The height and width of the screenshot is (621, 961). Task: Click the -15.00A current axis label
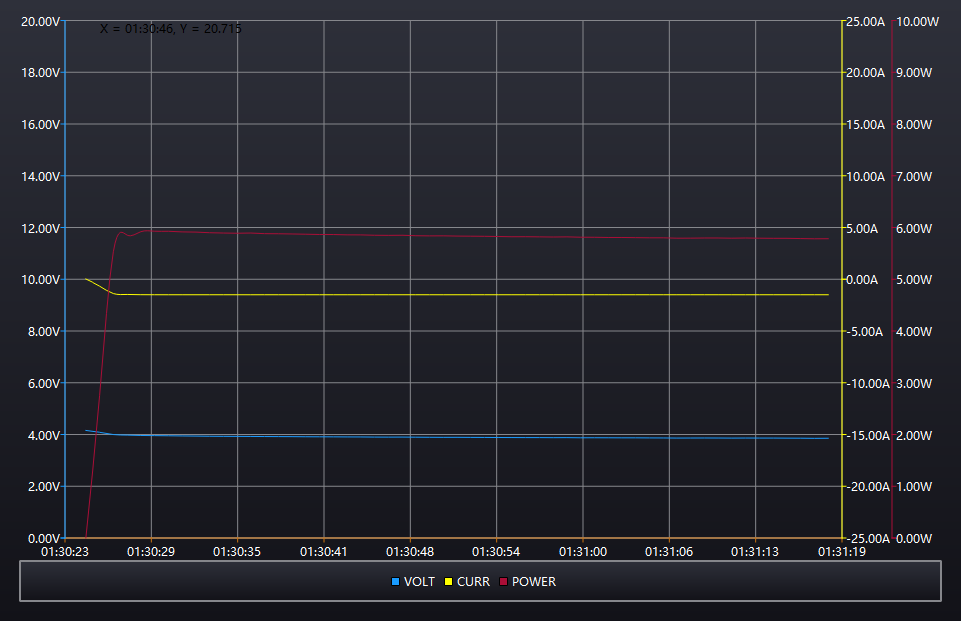pyautogui.click(x=863, y=435)
